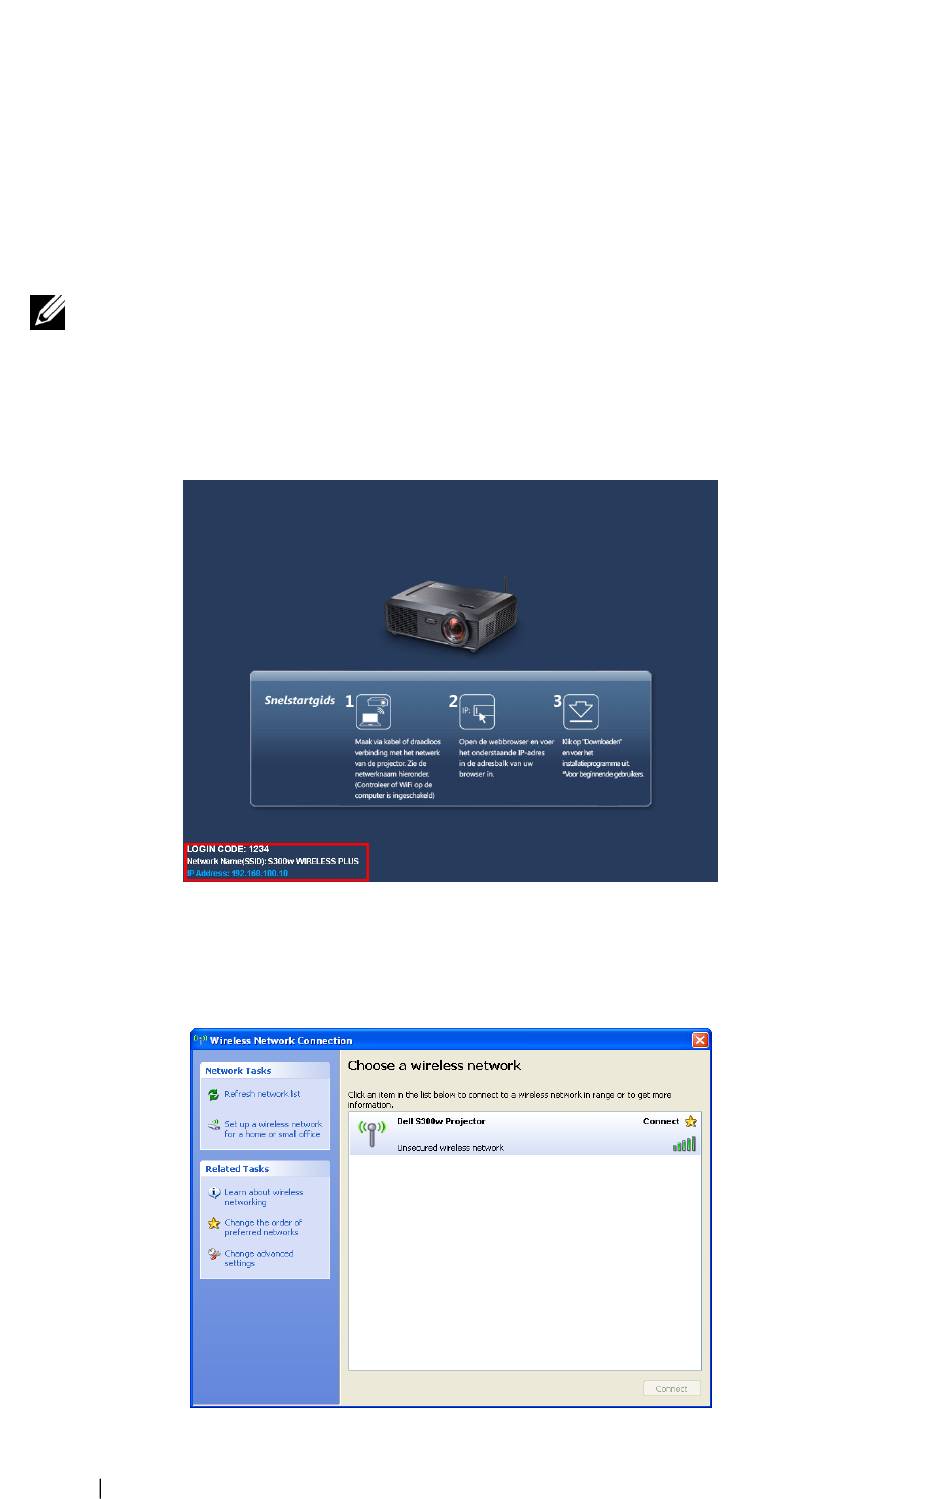The image size is (950, 1499).
Task: Click the Refresh network list icon
Action: point(213,1095)
